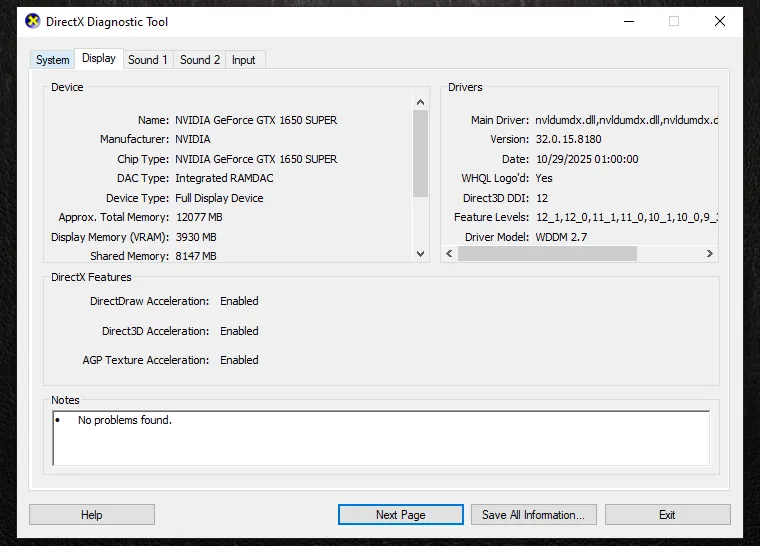Open the Input tab
760x546 pixels.
(x=244, y=60)
